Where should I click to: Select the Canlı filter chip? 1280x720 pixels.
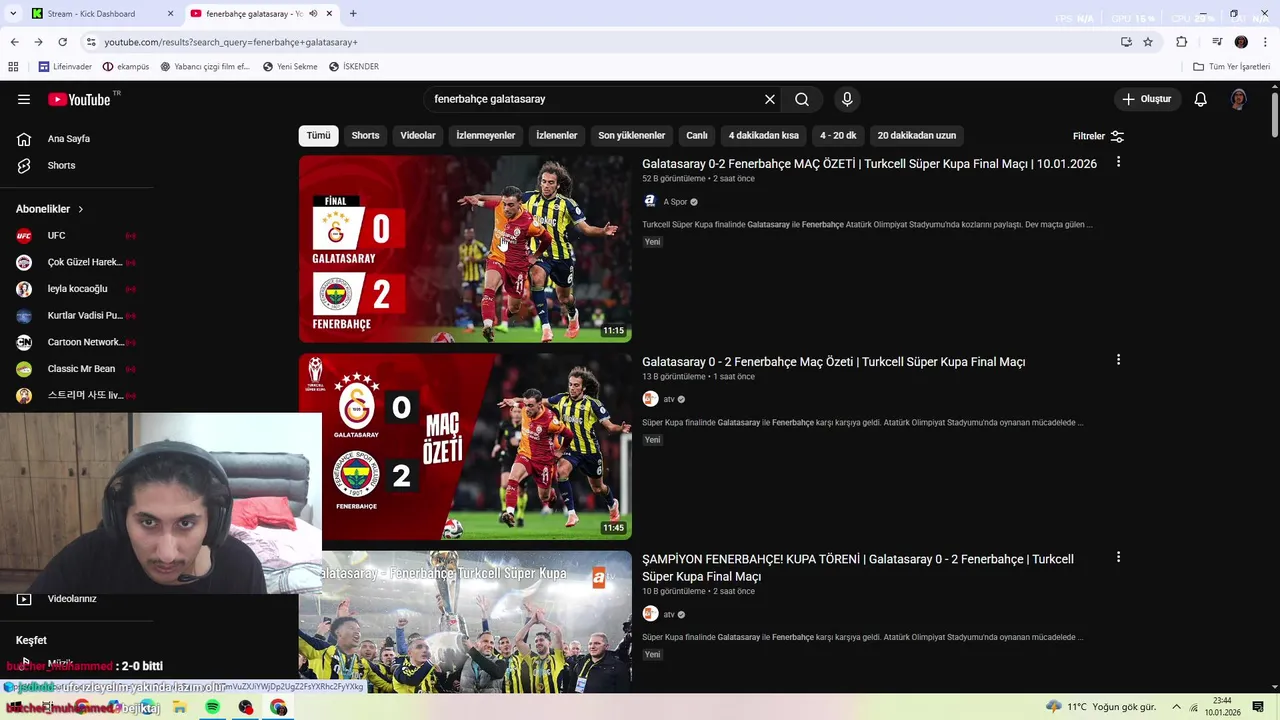click(697, 136)
